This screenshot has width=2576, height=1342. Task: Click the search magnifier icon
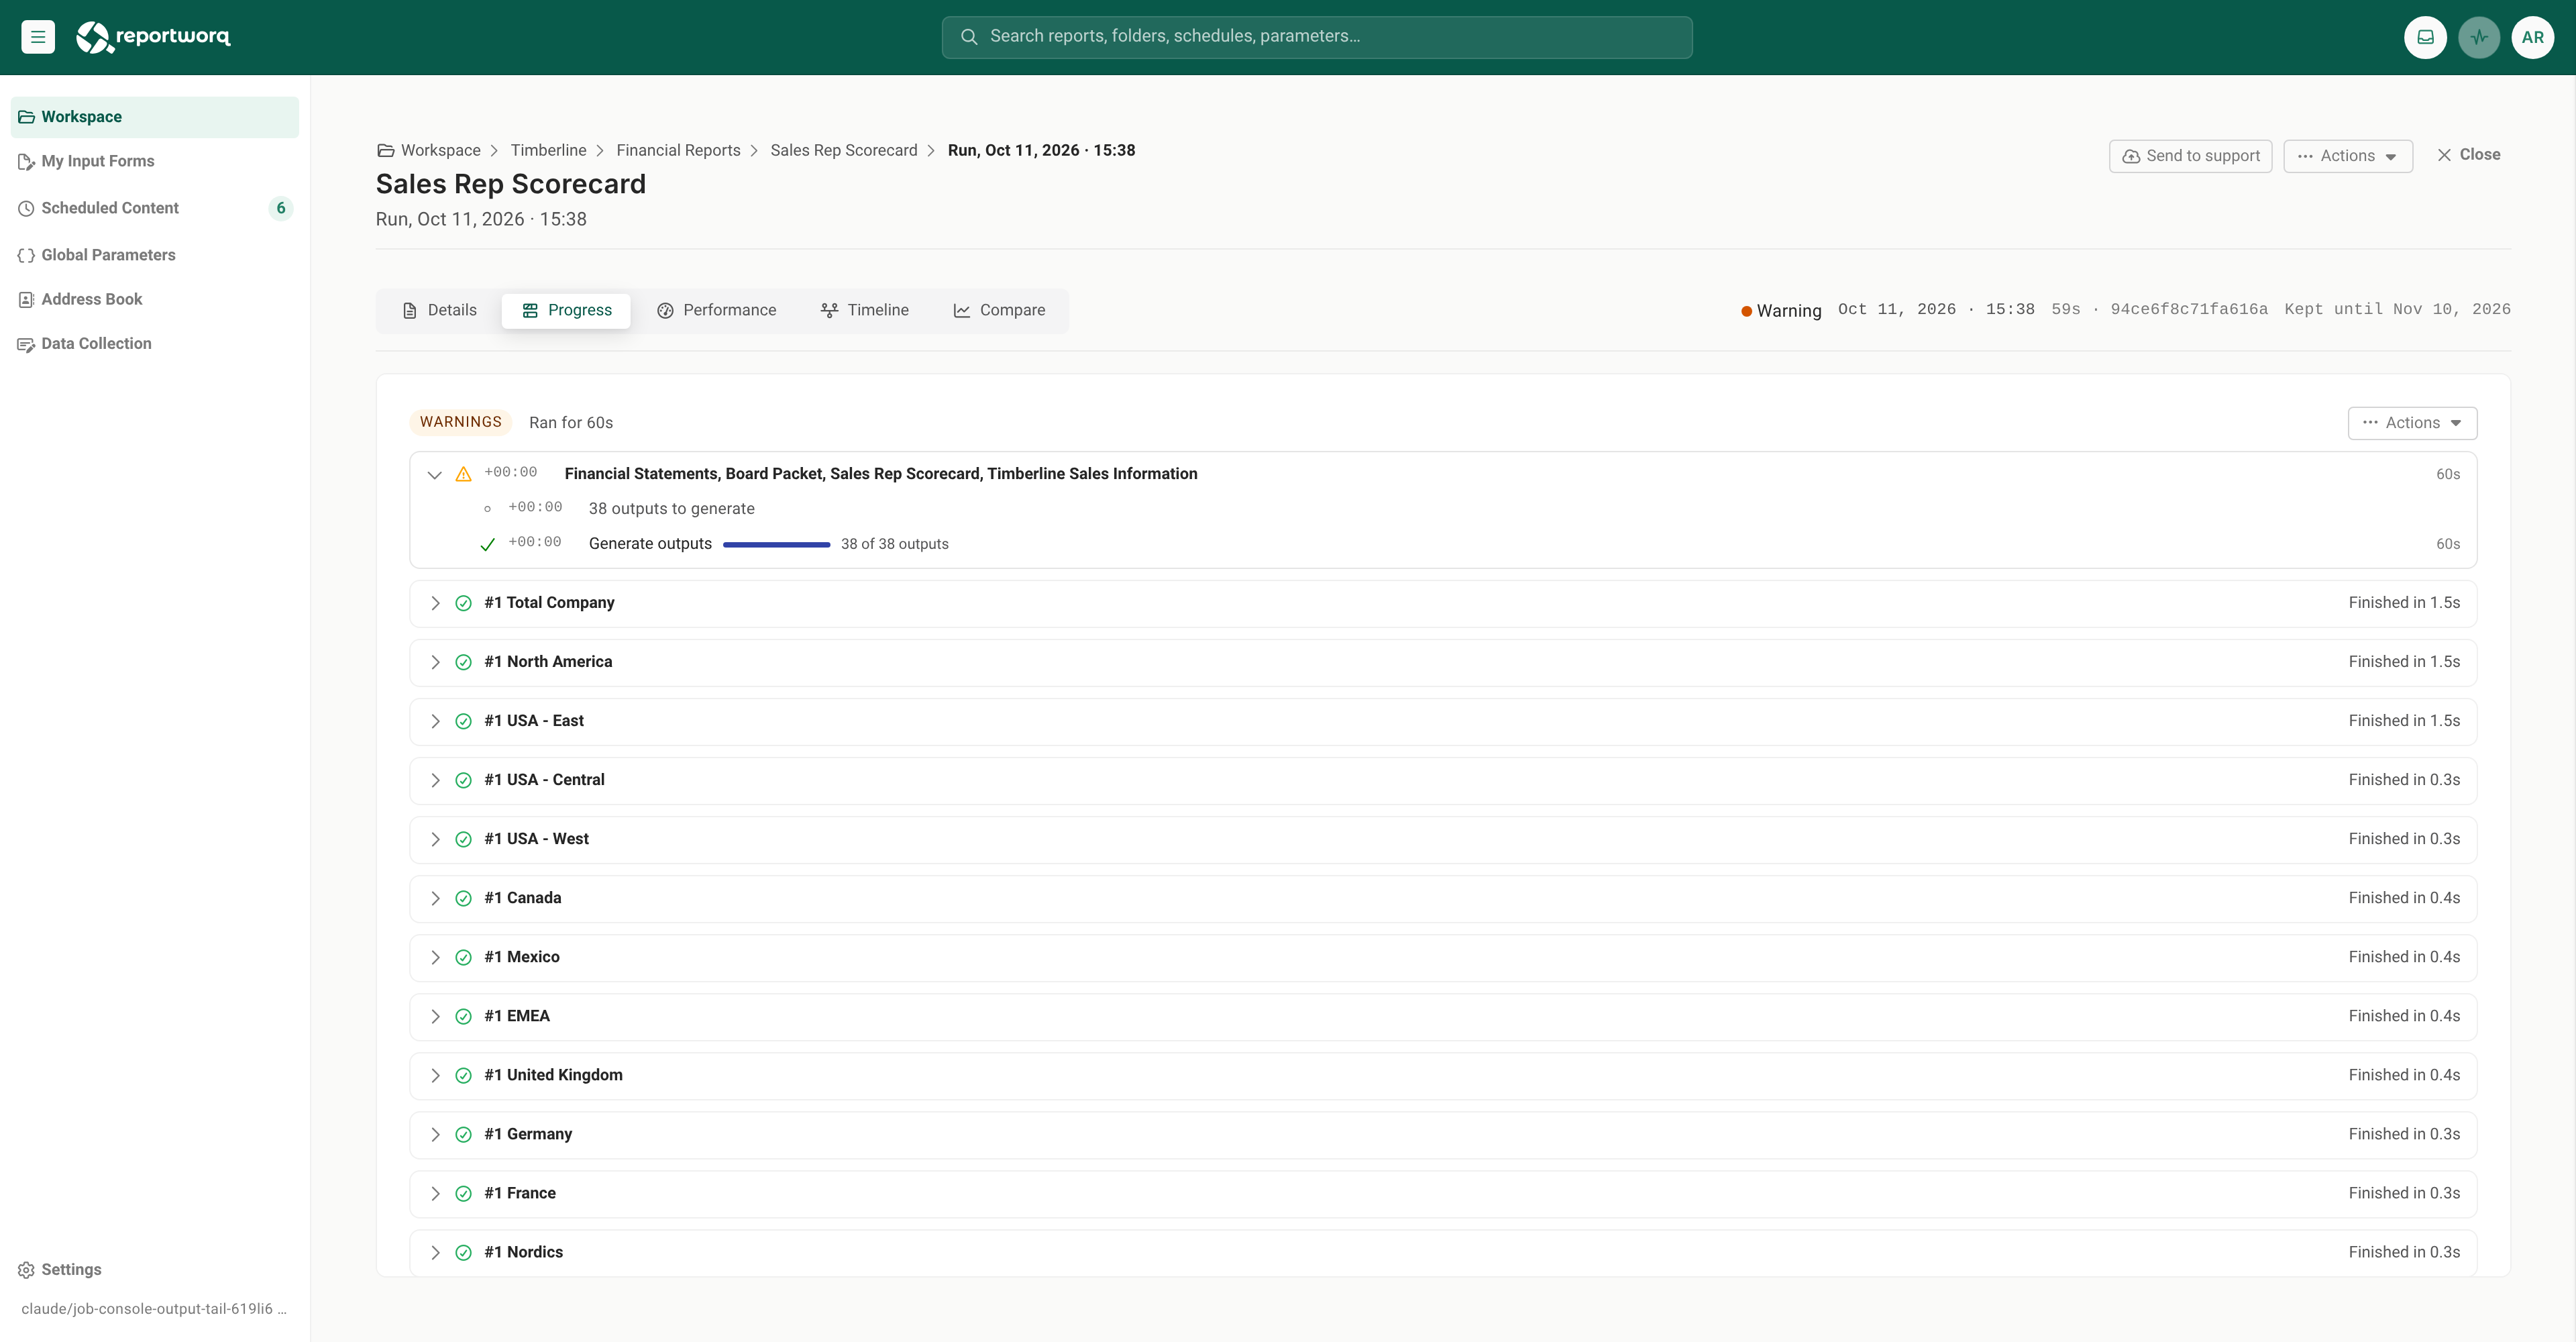pos(968,37)
